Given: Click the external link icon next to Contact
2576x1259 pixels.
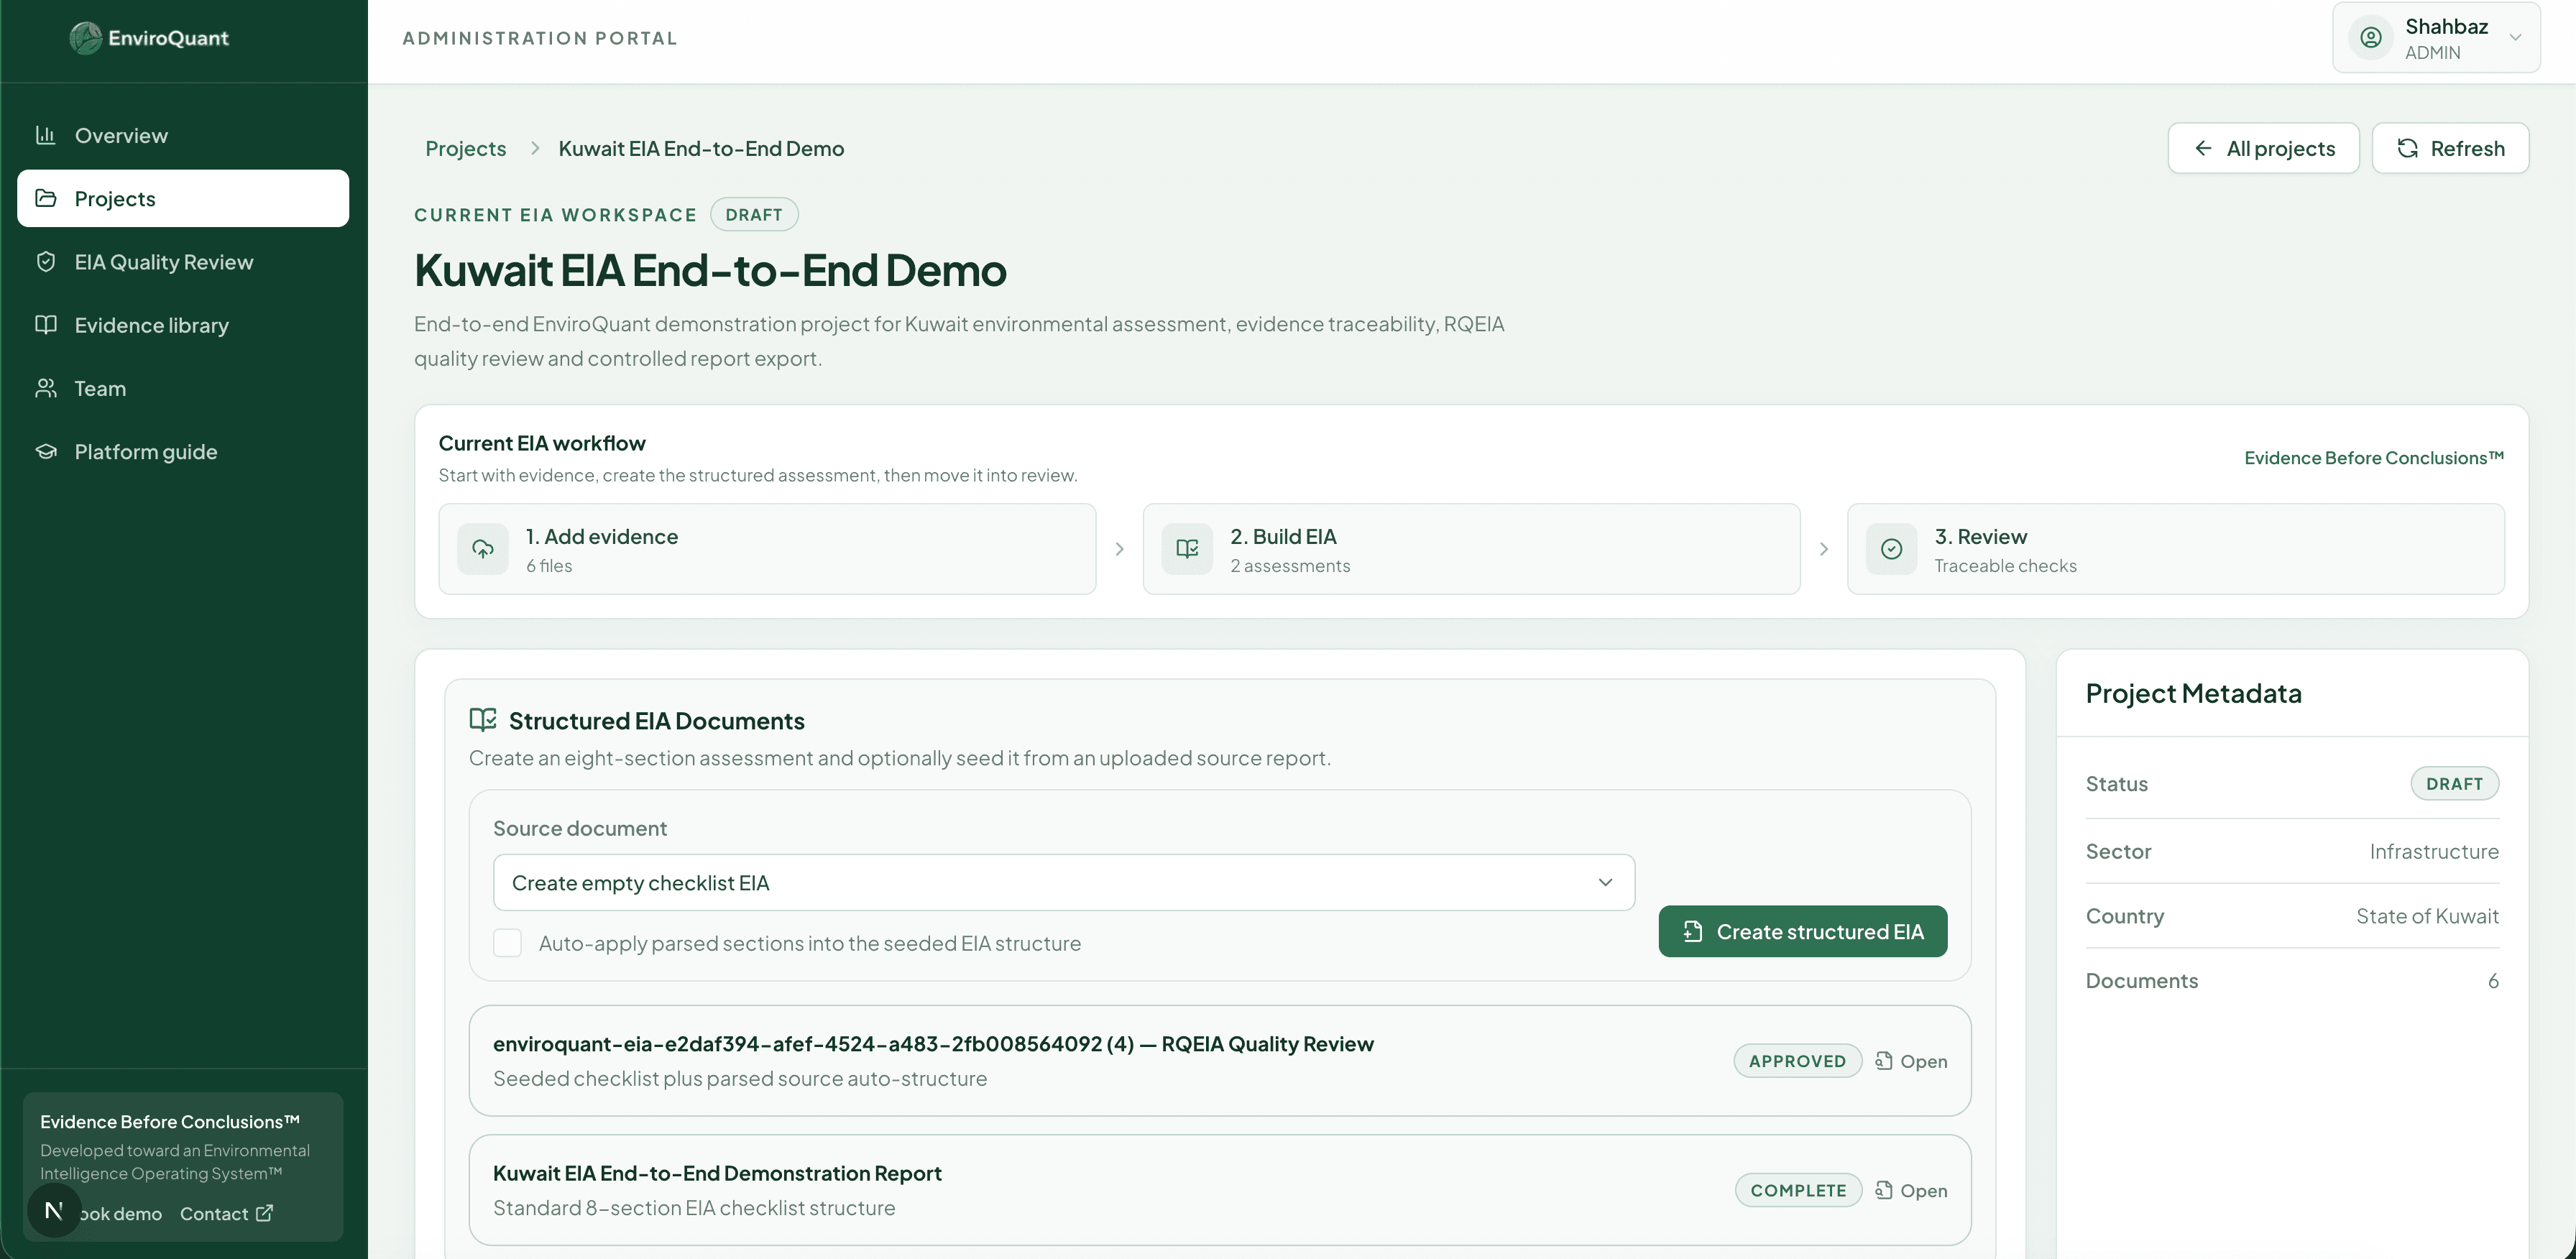Looking at the screenshot, I should coord(264,1213).
